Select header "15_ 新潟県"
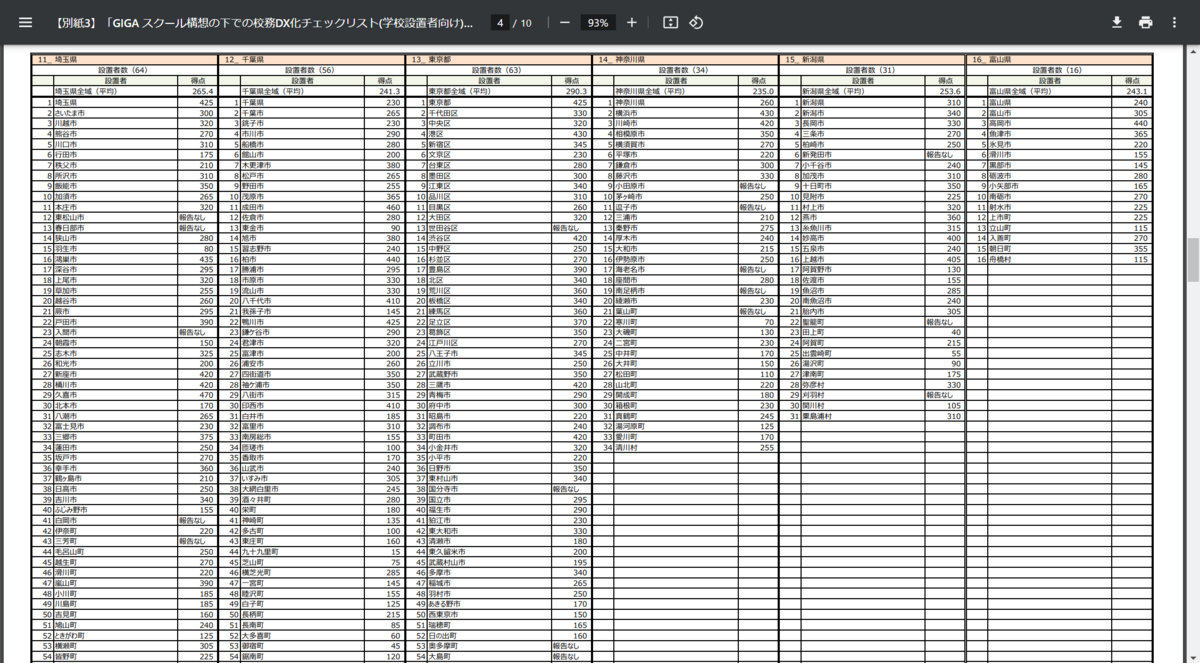Screen dimensions: 1200x663 pyautogui.click(x=805, y=60)
